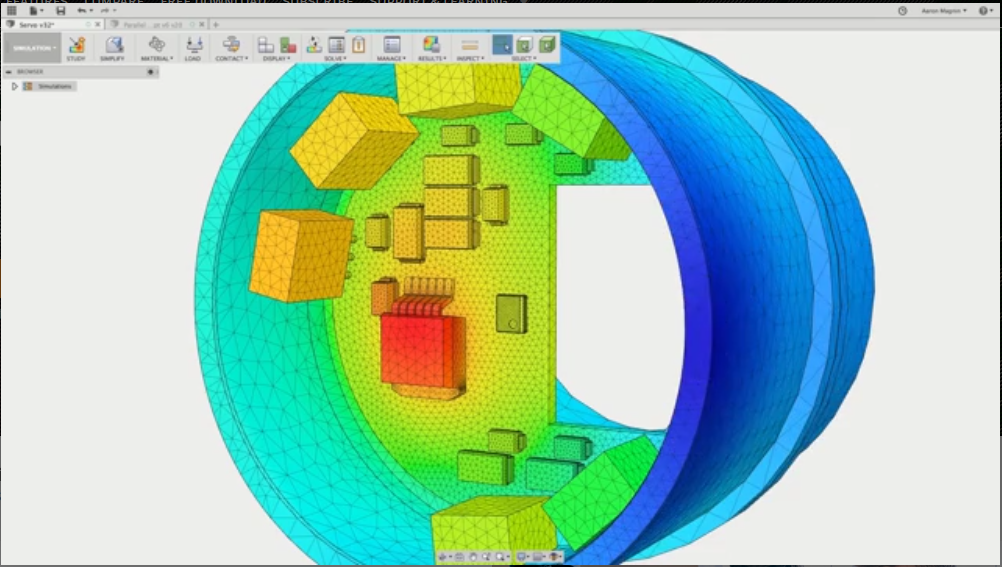Click the Contact icon
The width and height of the screenshot is (1002, 567).
click(x=231, y=44)
